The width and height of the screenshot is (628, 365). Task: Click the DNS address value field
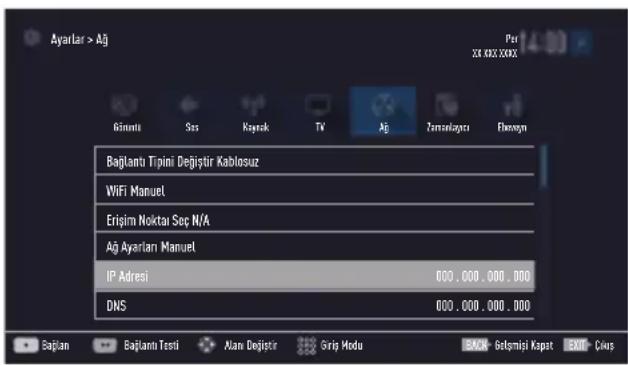click(483, 306)
